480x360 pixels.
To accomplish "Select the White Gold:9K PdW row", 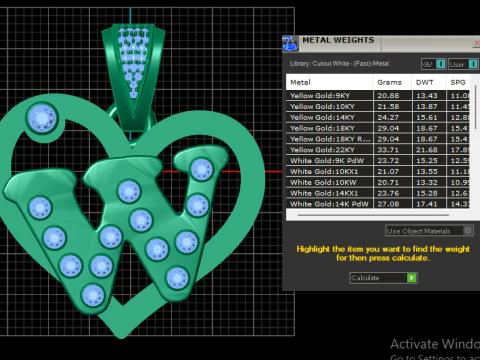I will 378,161.
